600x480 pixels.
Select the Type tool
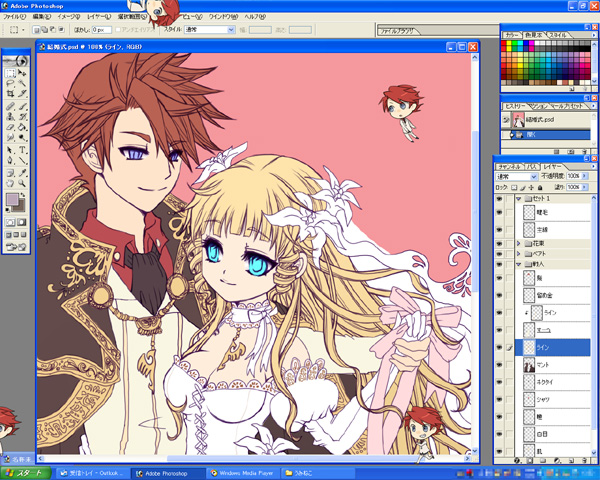coord(22,150)
